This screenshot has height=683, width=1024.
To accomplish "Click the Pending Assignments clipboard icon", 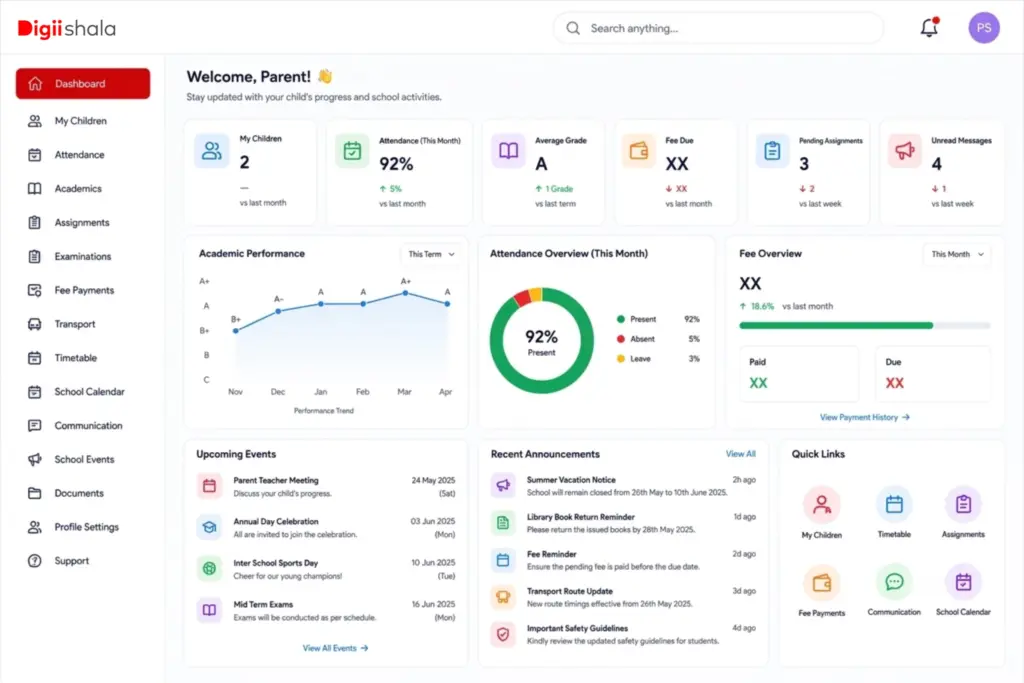I will pos(772,151).
